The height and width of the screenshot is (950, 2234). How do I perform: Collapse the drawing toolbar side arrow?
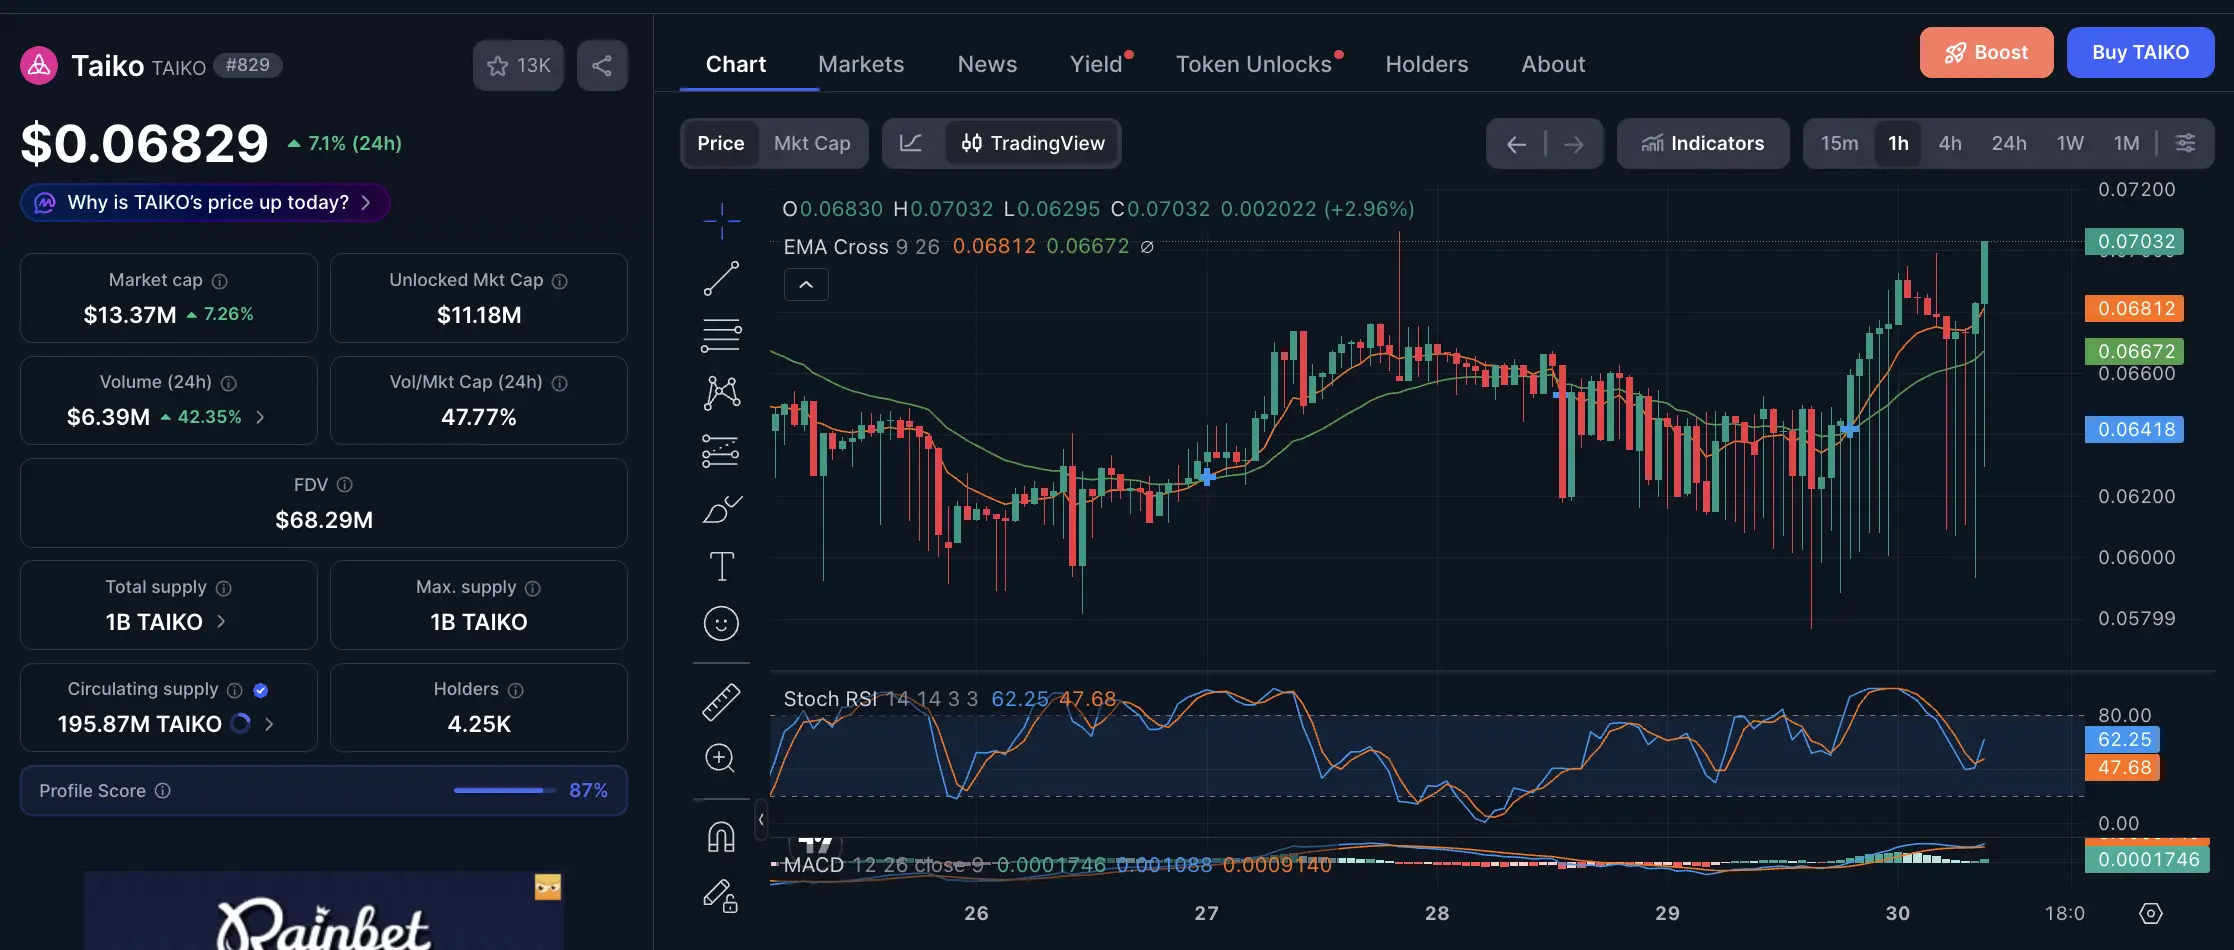point(761,820)
